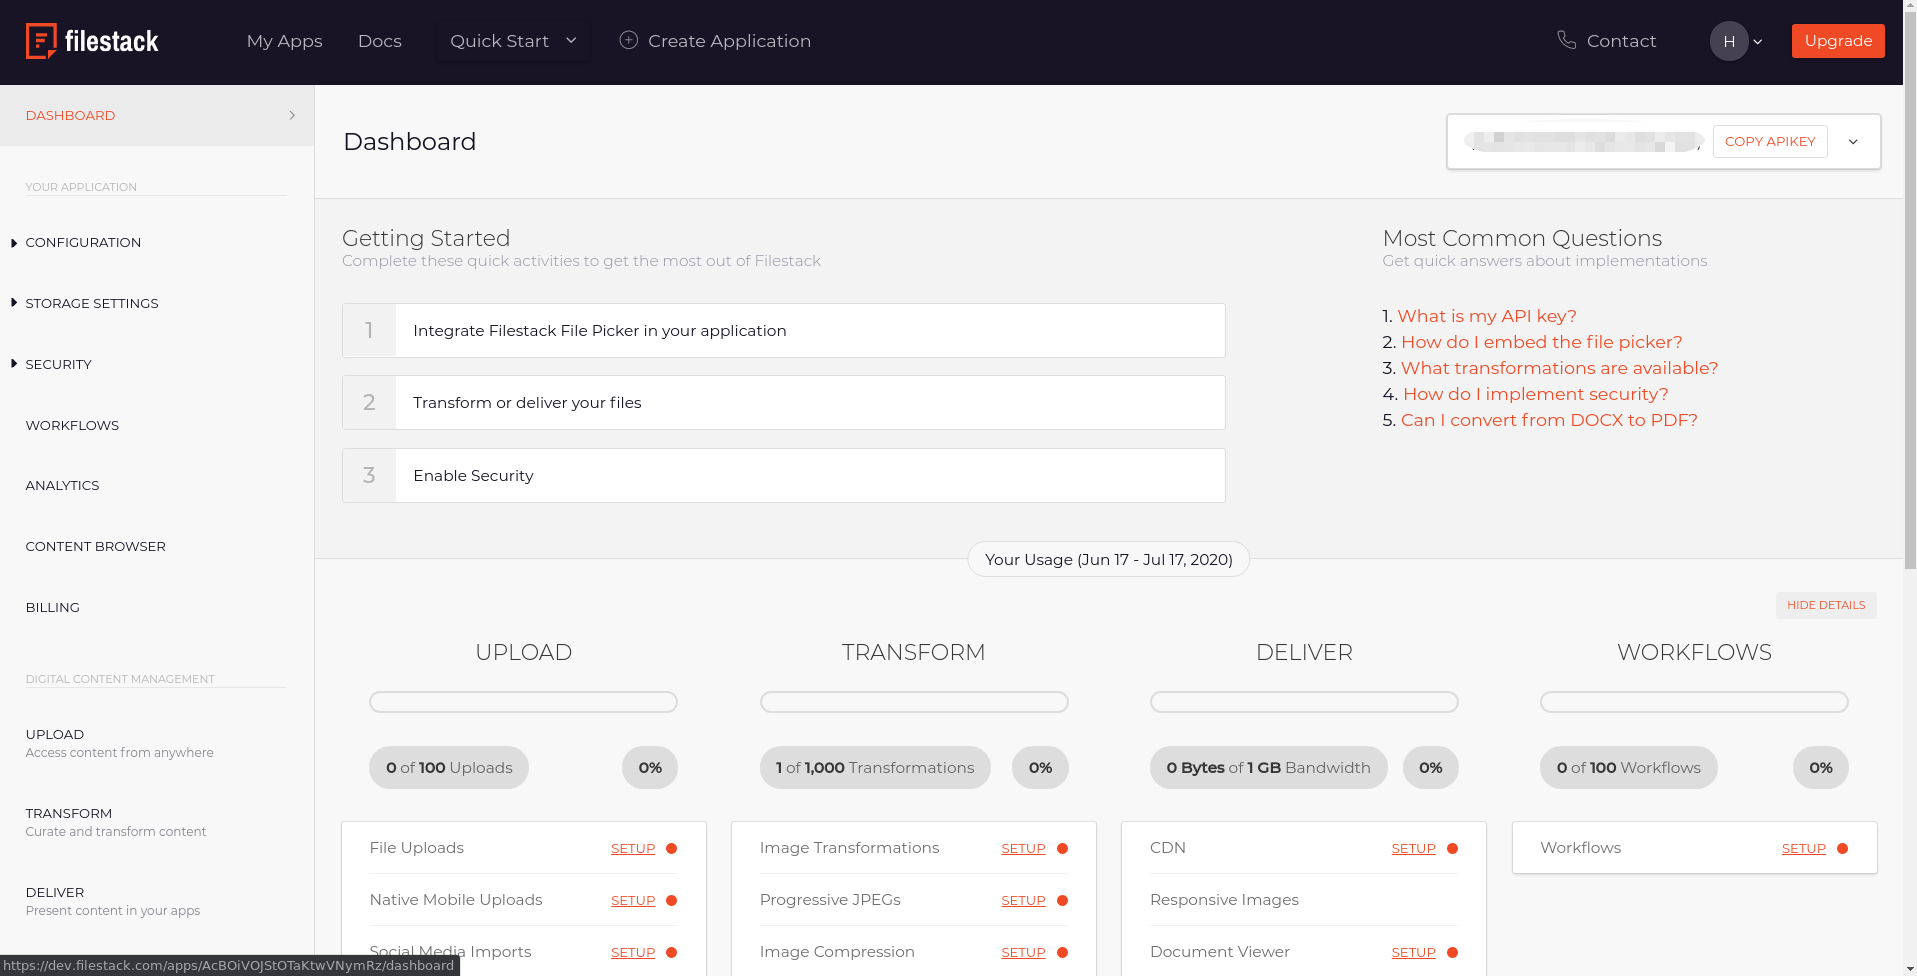Click the red status dot for Progressive JPEGs
Screen dimensions: 1917x976
(1062, 900)
